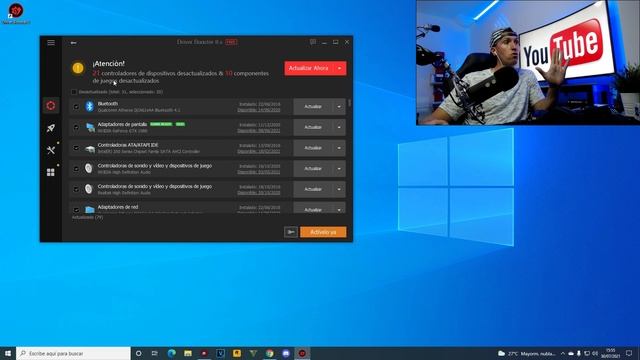Open the Tools wrench section in sidebar

point(51,150)
